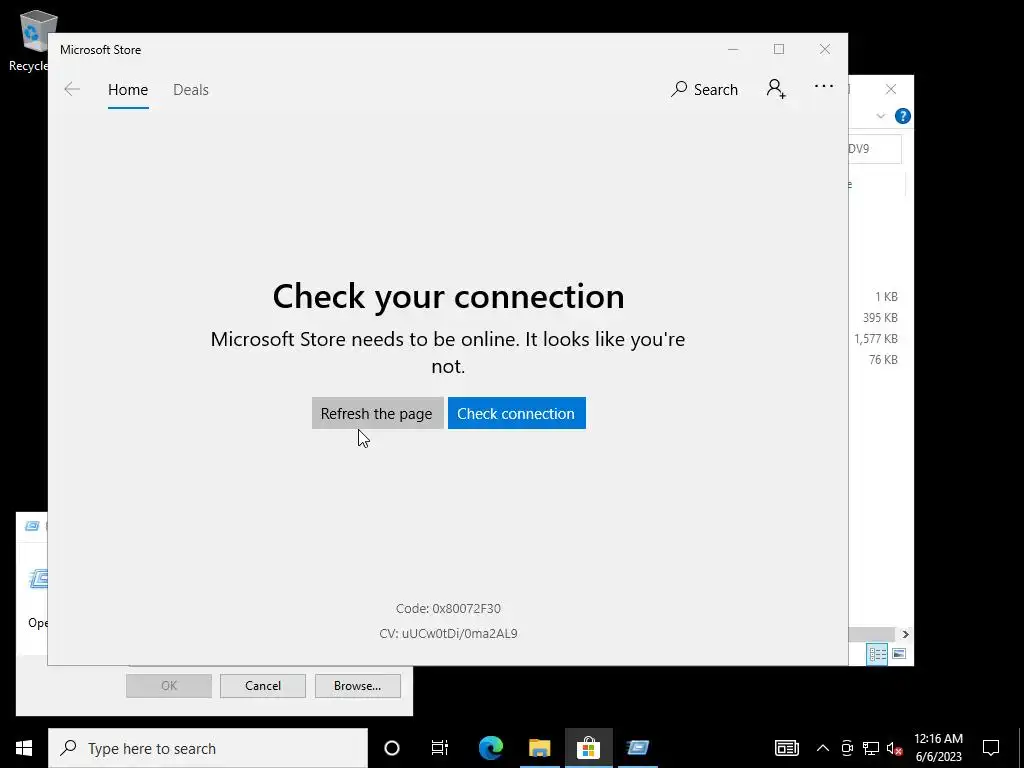Screen dimensions: 1024x768
Task: Switch to the Home tab
Action: (128, 89)
